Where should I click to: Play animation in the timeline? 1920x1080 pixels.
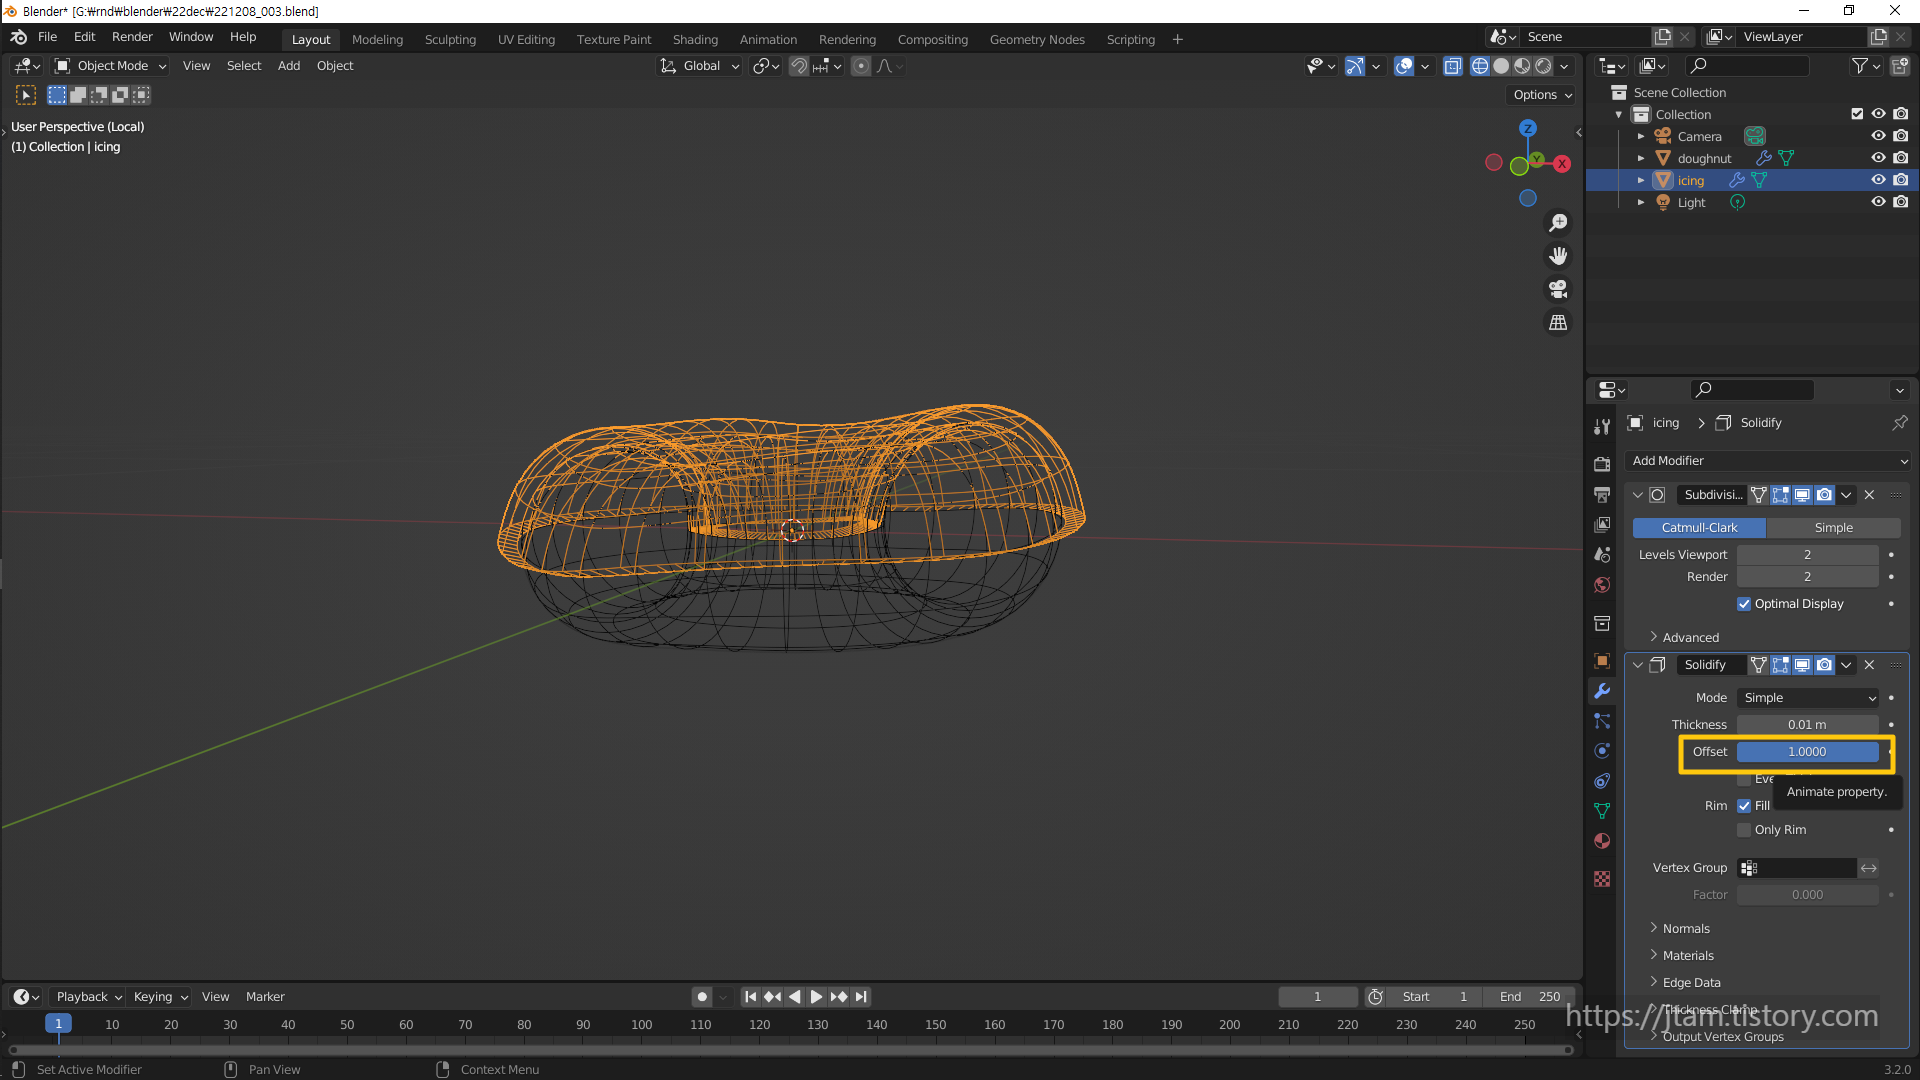(816, 997)
